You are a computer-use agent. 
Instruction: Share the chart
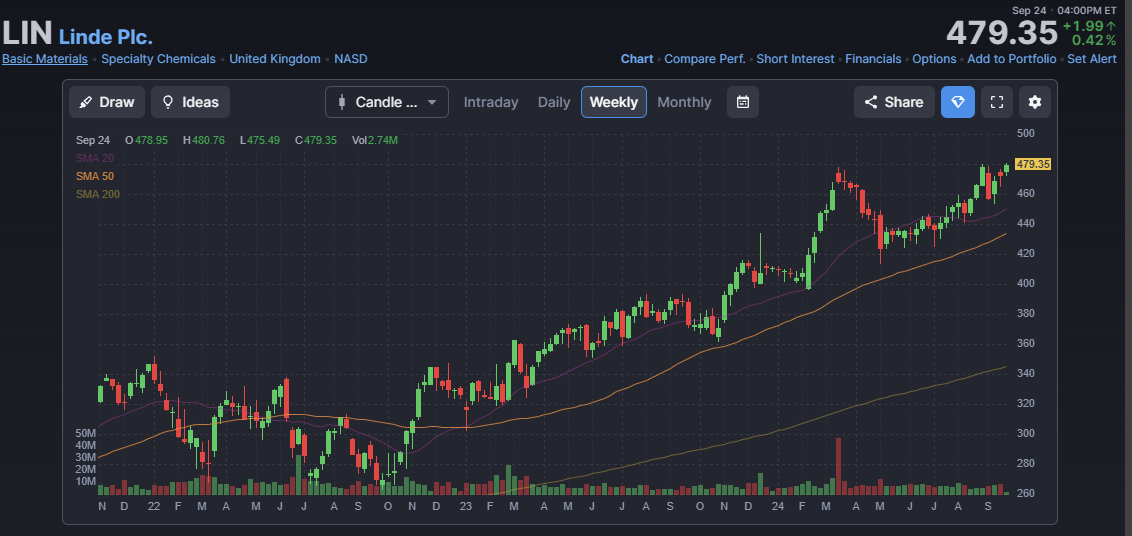[x=894, y=102]
